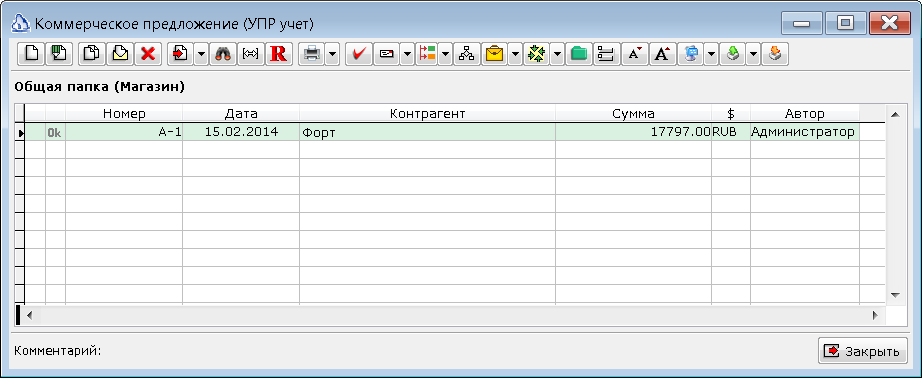Select the date cell 15.02.2014
The width and height of the screenshot is (922, 378).
pos(241,132)
